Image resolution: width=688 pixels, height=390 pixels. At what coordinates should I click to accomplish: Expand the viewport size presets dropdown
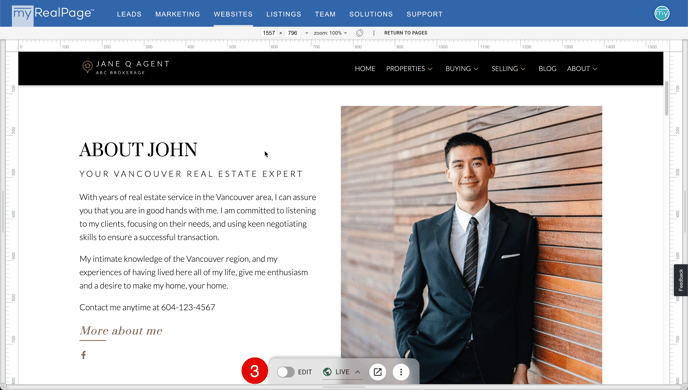click(306, 33)
